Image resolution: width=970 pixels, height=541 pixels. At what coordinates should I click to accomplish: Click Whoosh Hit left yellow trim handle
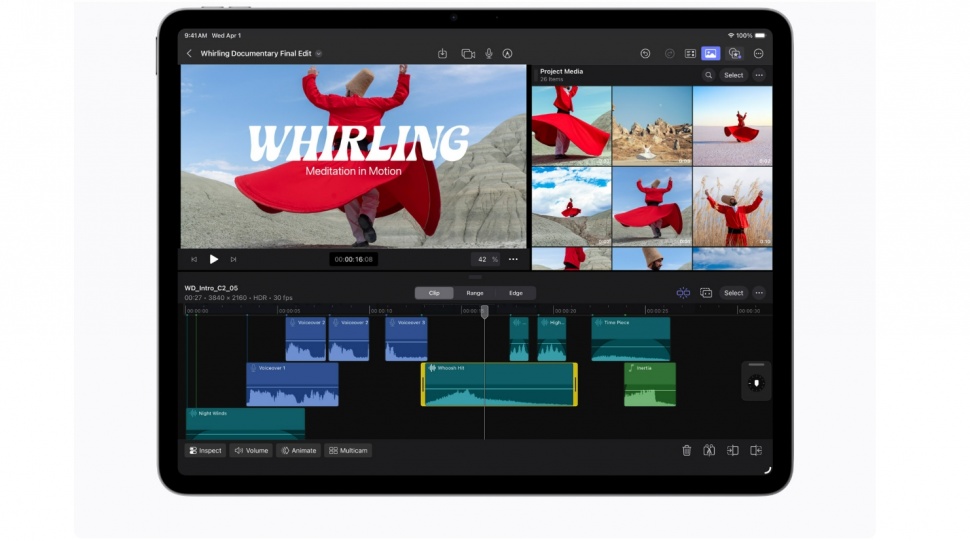423,385
